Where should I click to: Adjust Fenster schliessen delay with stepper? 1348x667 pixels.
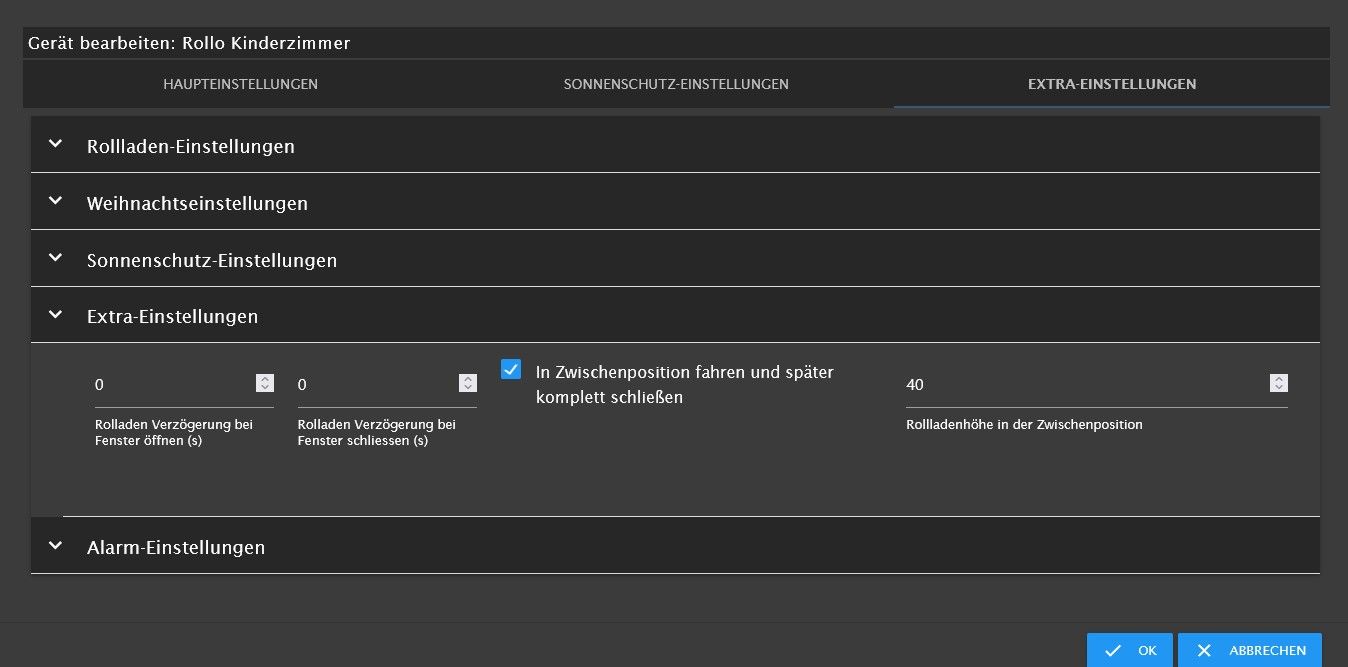[x=468, y=383]
